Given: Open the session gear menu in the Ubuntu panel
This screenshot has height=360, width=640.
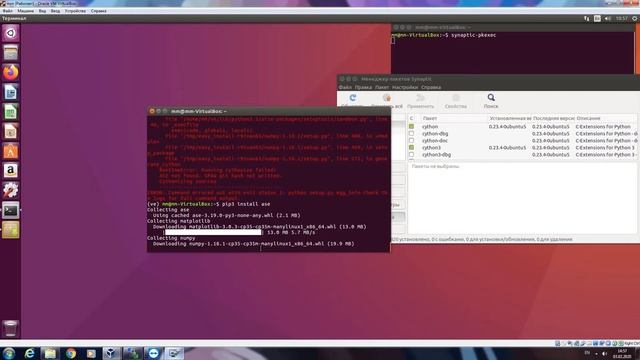Looking at the screenshot, I should [x=635, y=18].
